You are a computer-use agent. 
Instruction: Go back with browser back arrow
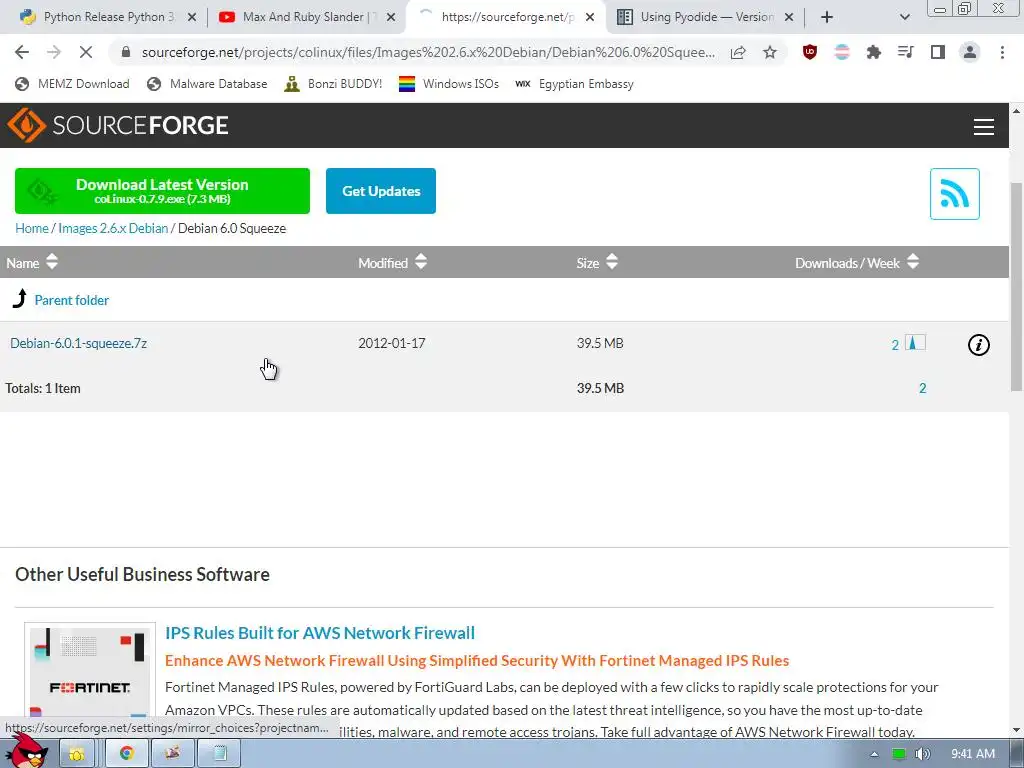(x=22, y=52)
